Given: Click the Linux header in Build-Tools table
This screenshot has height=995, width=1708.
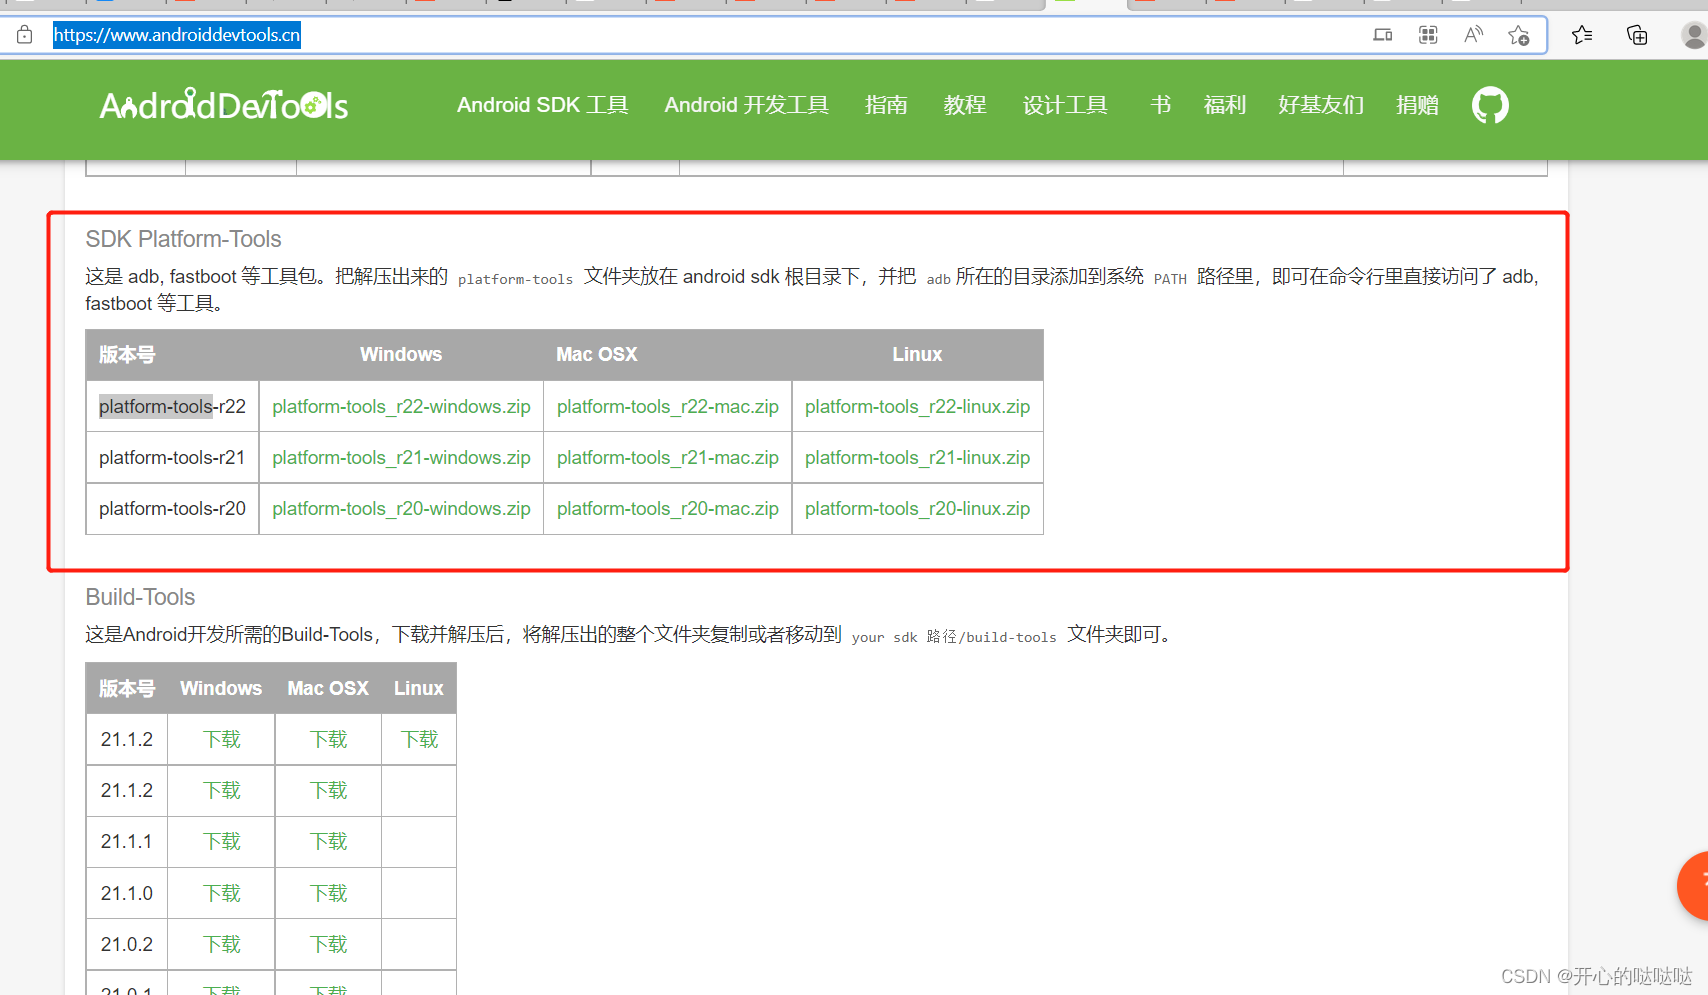Looking at the screenshot, I should 418,688.
